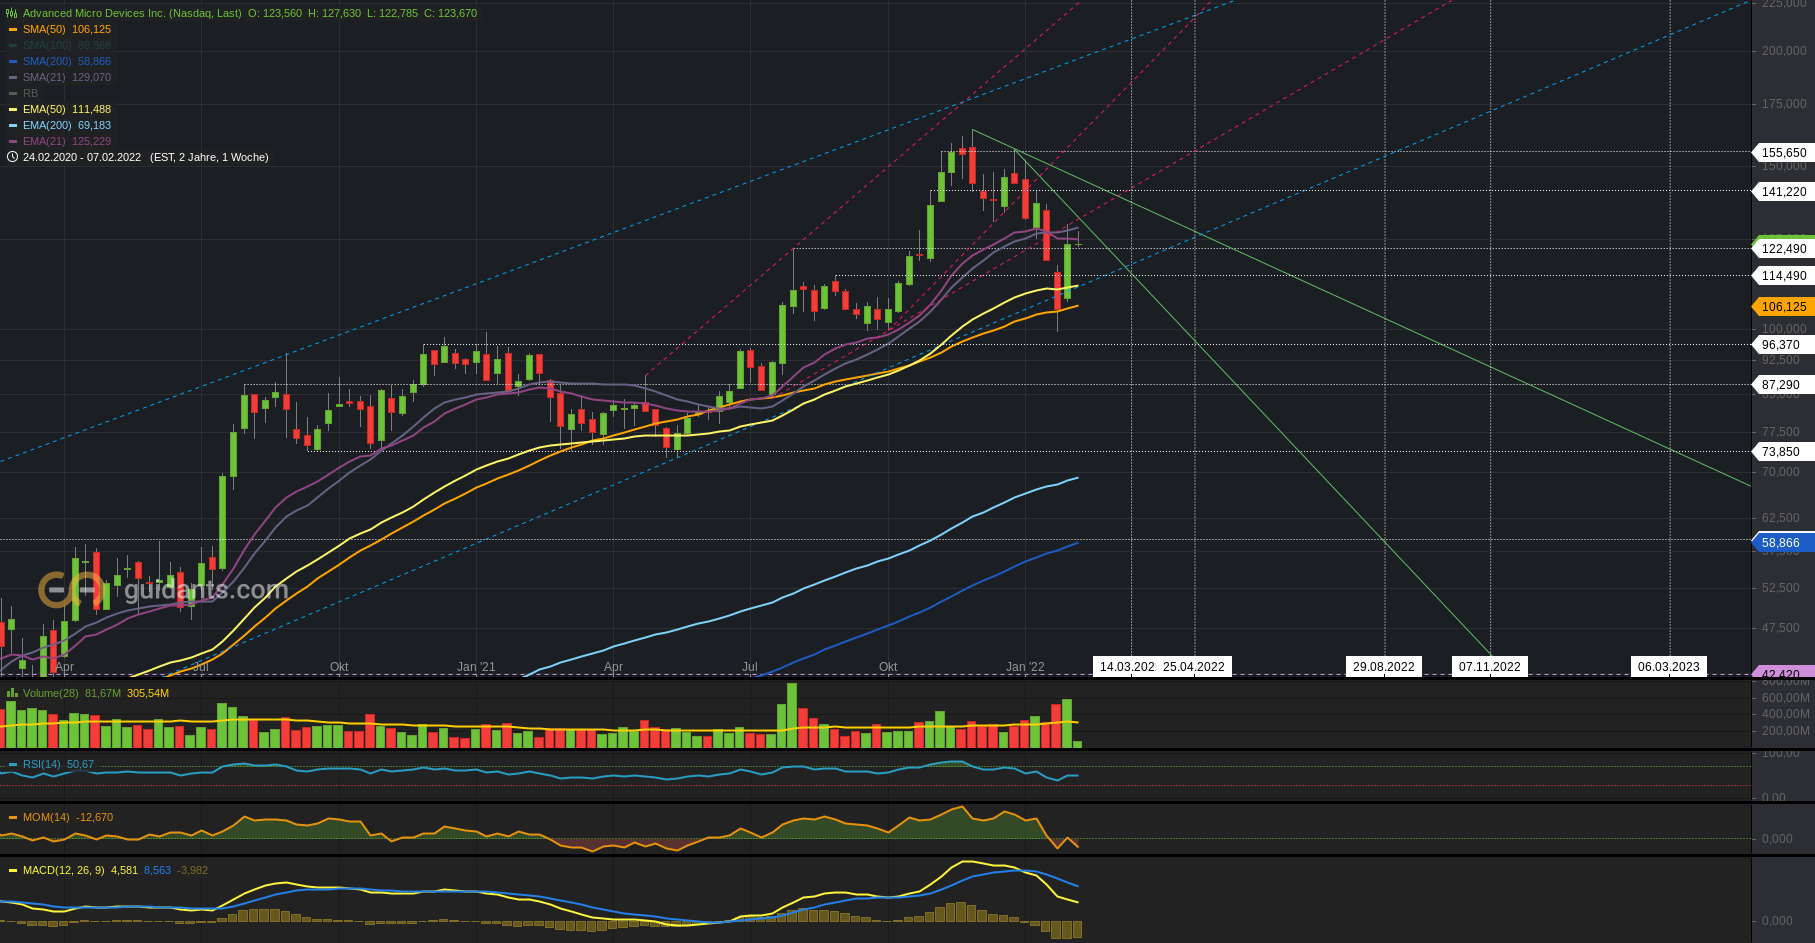Select the 114,490 price level label

pyautogui.click(x=1784, y=276)
